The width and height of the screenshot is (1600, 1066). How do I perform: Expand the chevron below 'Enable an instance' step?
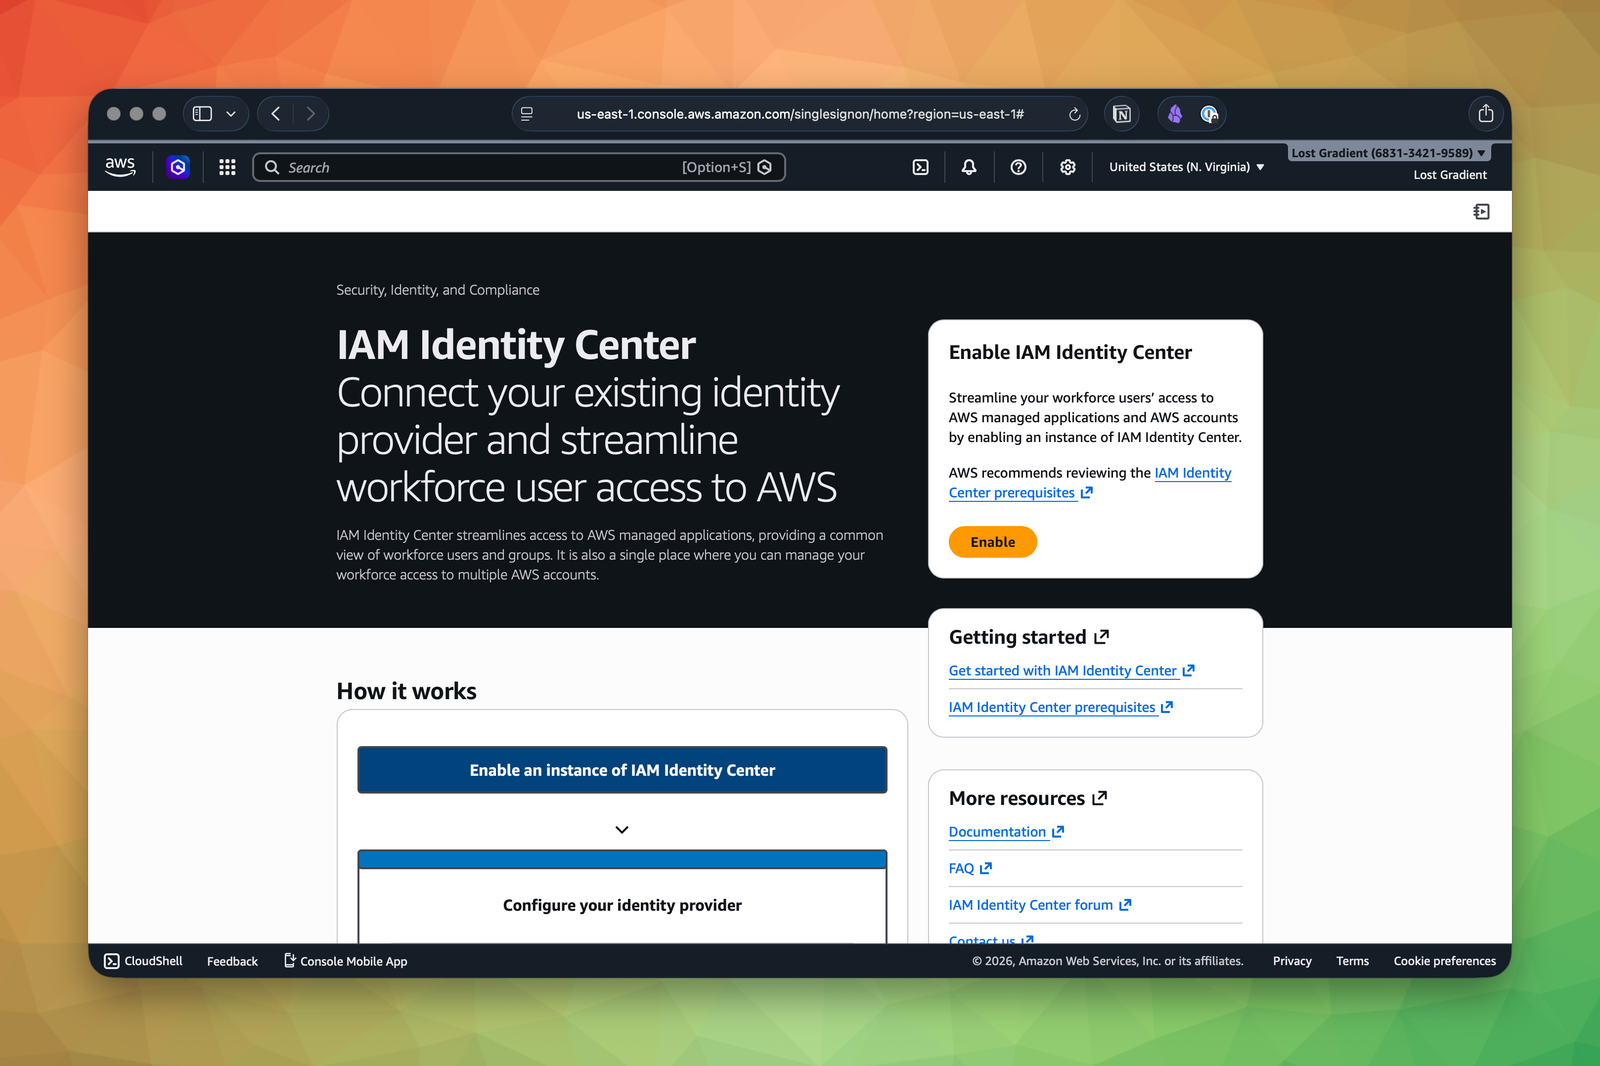tap(621, 829)
